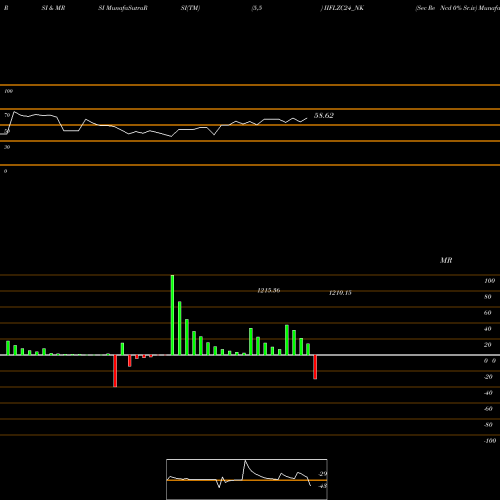Click the 'MR' label above bar chart
Viewport: 500px width, 500px height.
coord(446,260)
